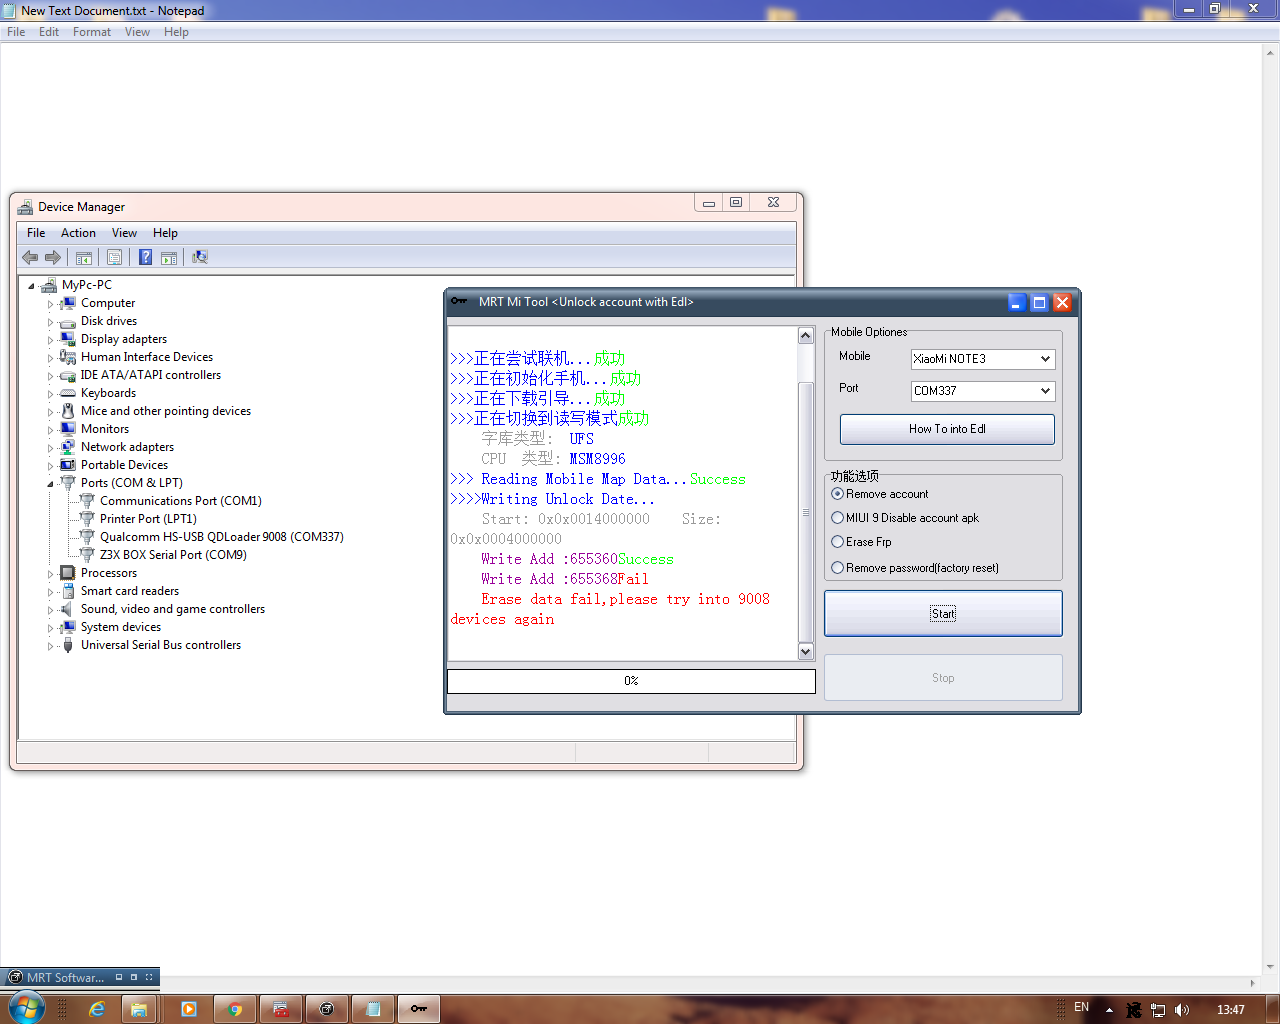Select the Z3X BOX Serial Port (COM9) device
1280x1024 pixels.
173,555
